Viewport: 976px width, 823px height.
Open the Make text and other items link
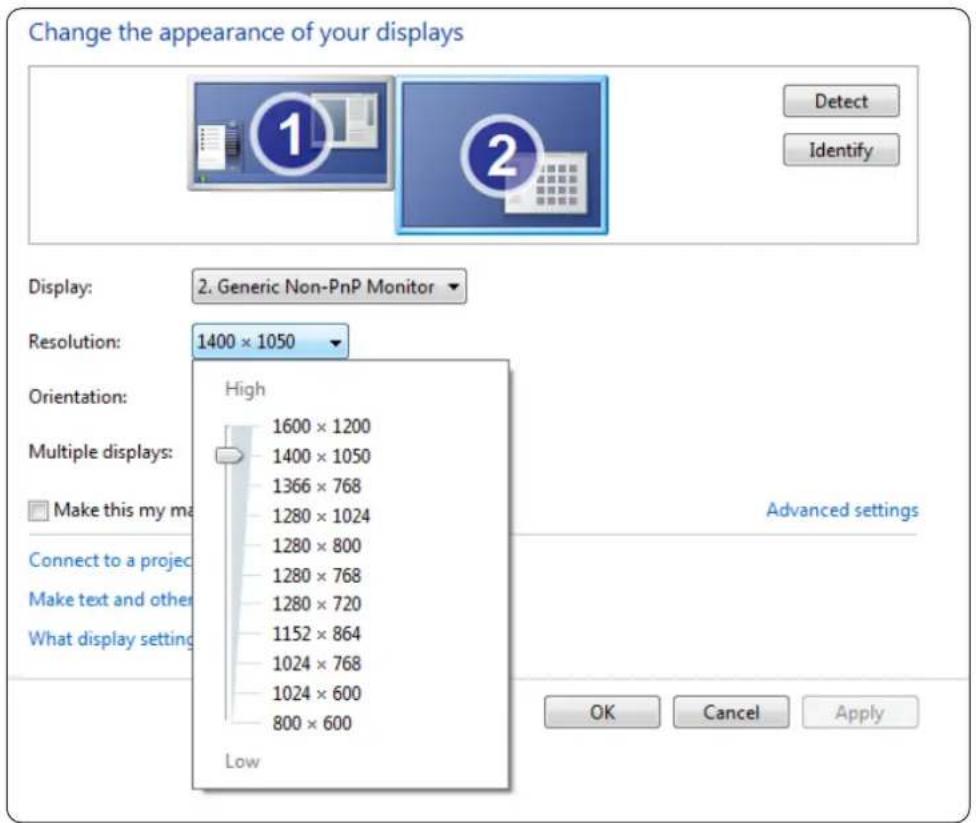(110, 600)
